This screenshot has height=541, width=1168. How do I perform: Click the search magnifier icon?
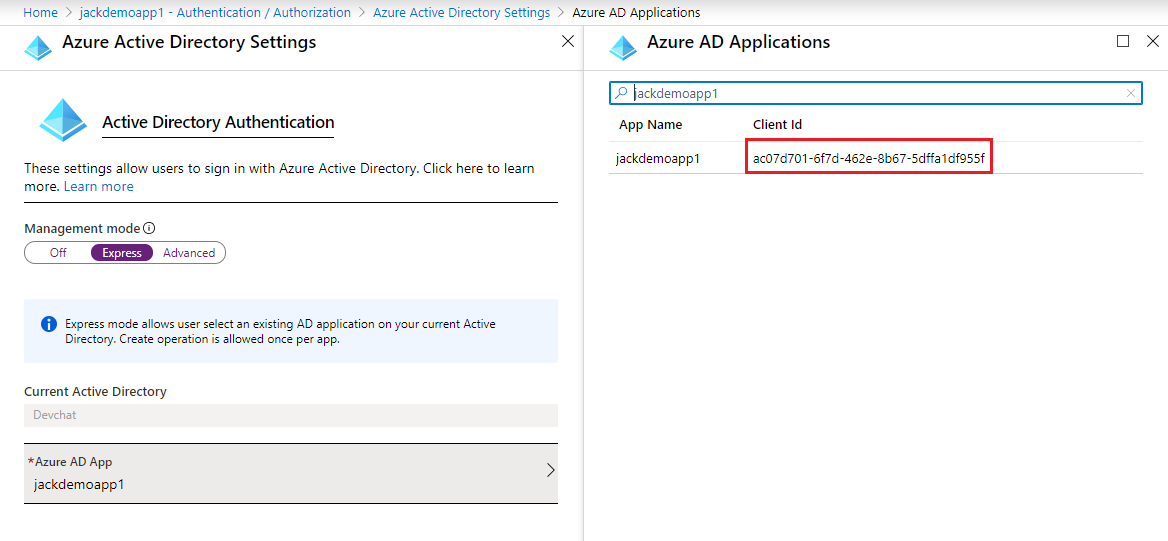click(x=622, y=93)
